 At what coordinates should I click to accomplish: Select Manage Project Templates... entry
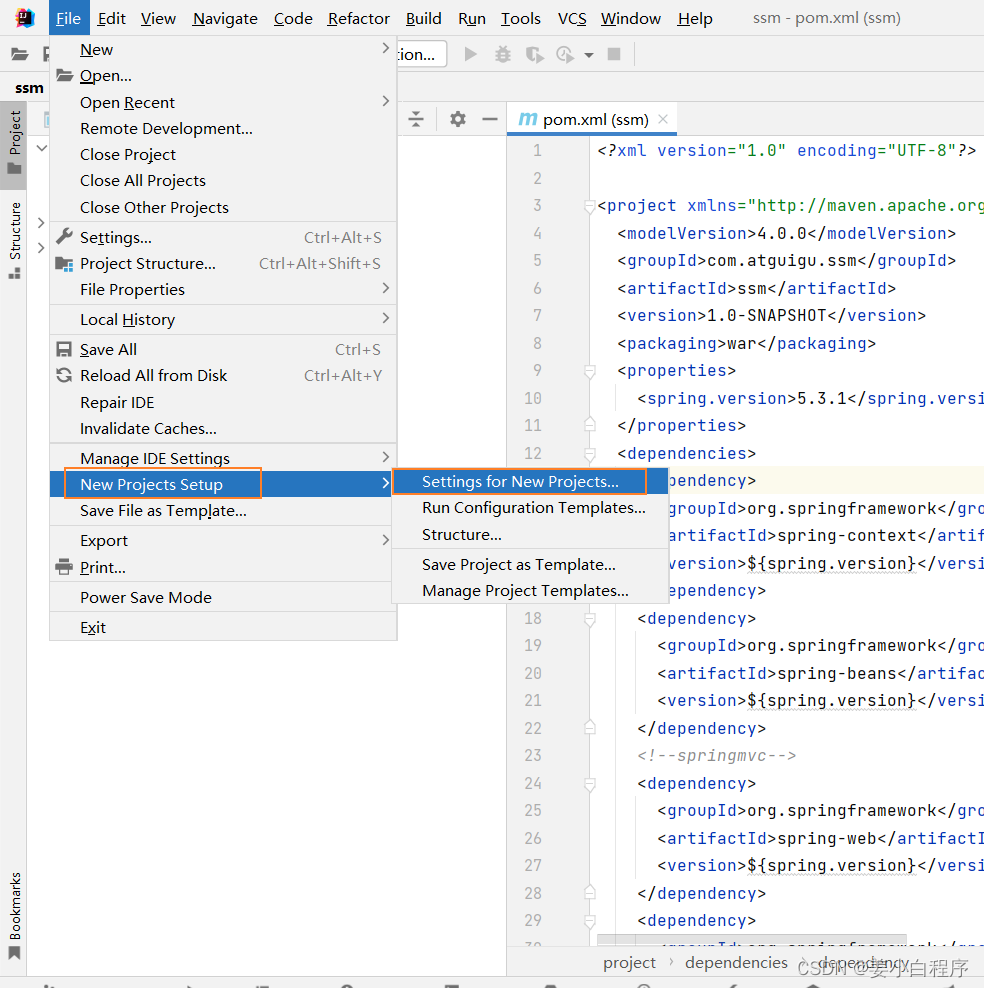click(525, 590)
